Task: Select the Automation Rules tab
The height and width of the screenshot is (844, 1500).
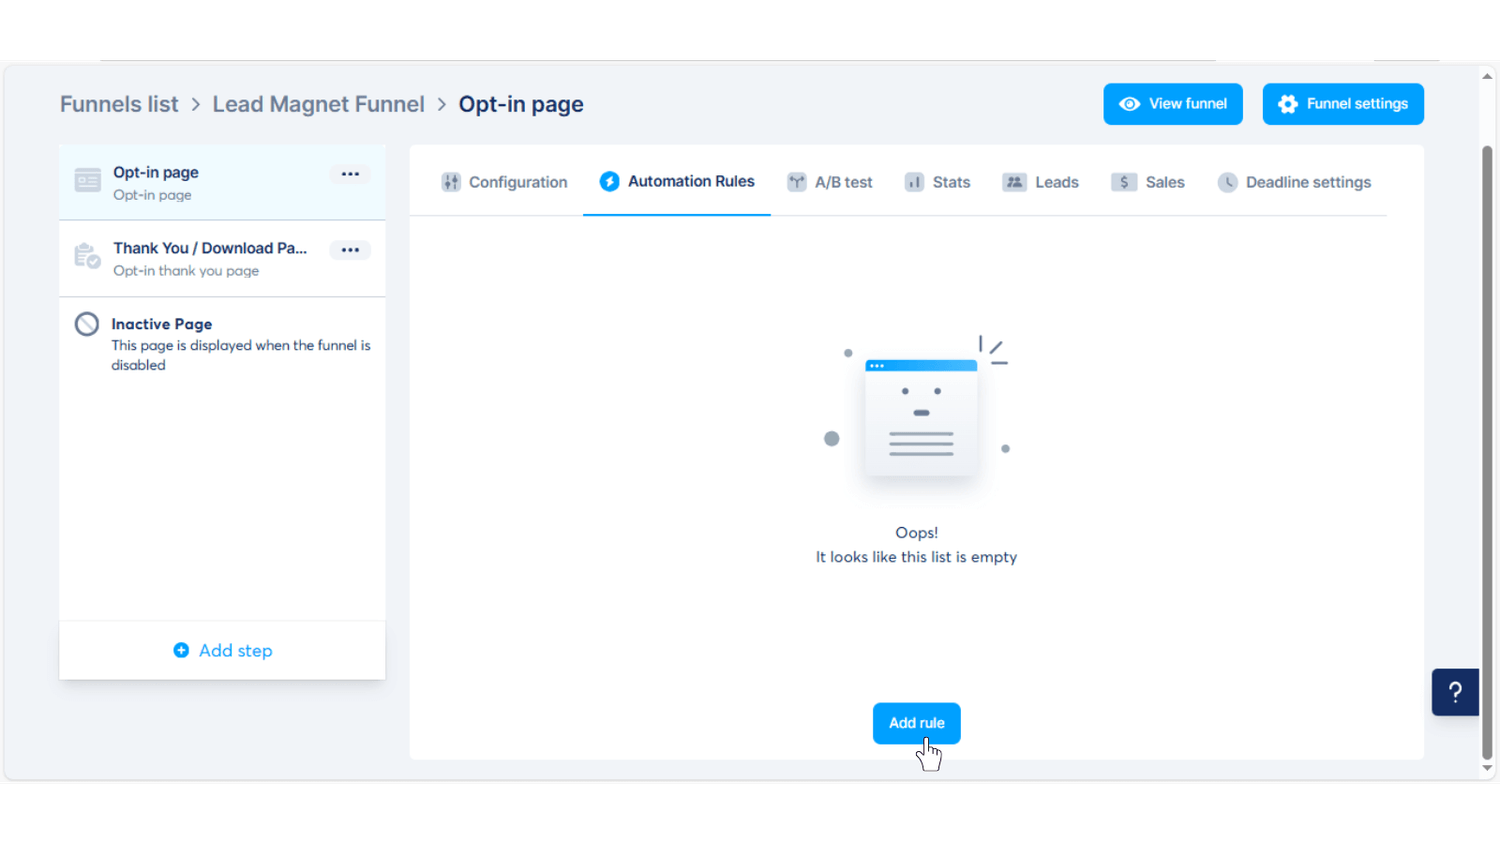Action: [x=677, y=181]
